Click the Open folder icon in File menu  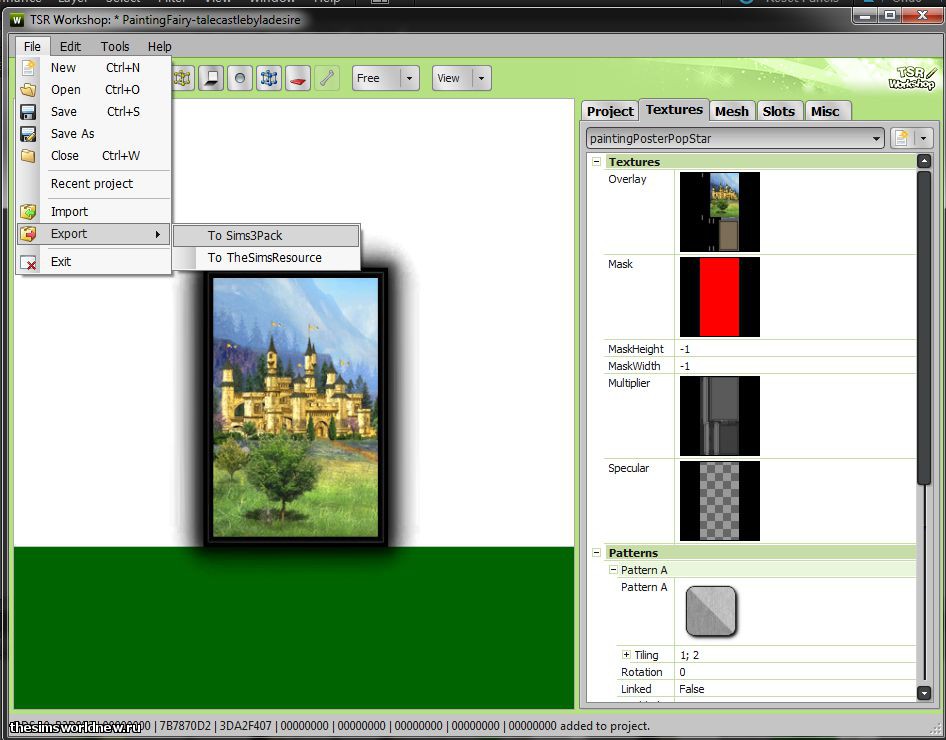coord(28,90)
